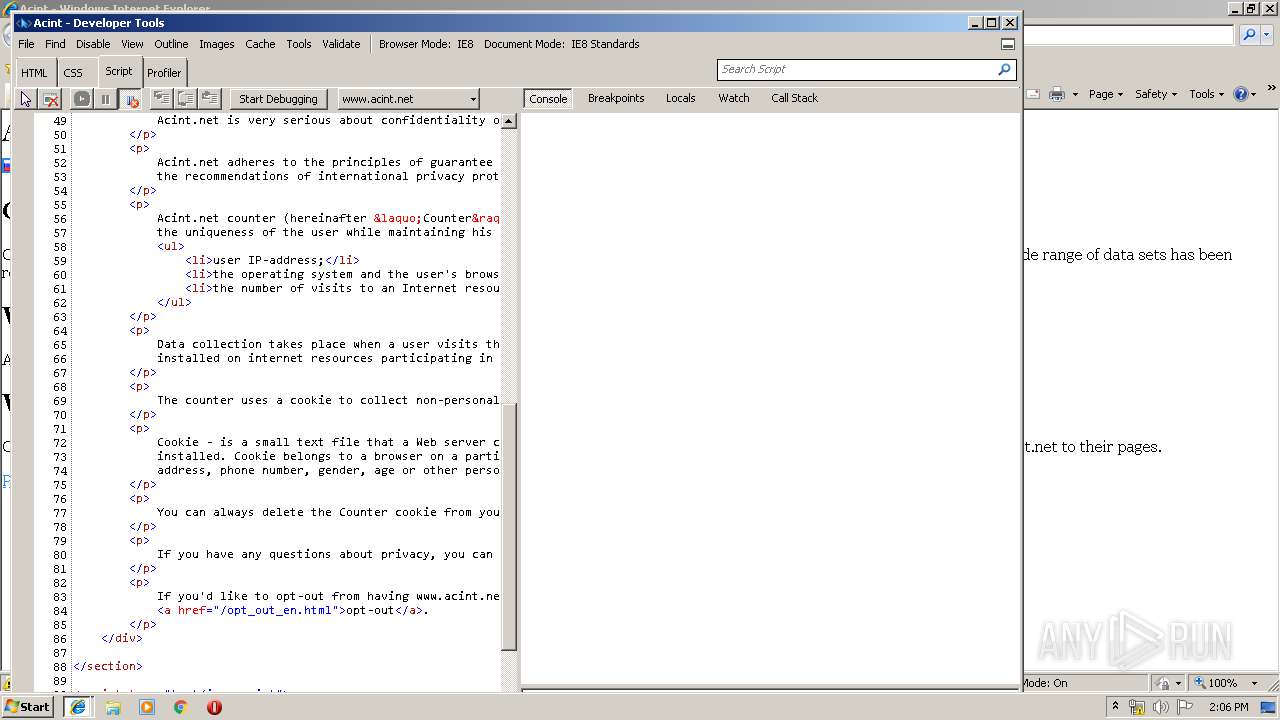Viewport: 1280px width, 720px height.
Task: Click the Windows Start button
Action: pos(28,707)
